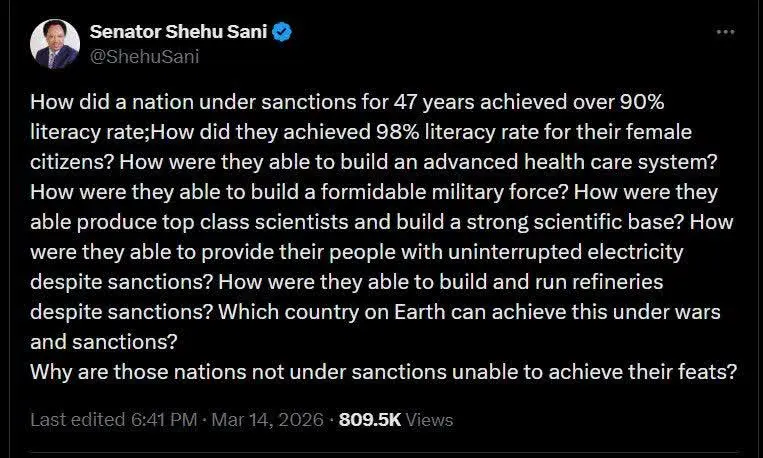This screenshot has height=458, width=763.
Task: Click the blue verified badge icon
Action: coord(283,33)
